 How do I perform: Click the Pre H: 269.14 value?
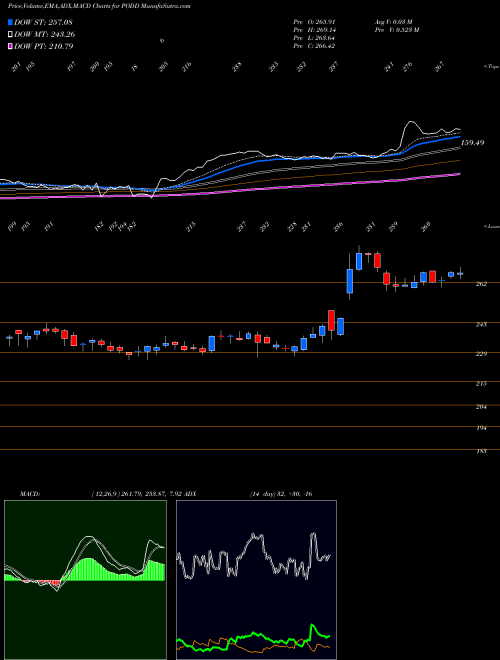[x=314, y=30]
